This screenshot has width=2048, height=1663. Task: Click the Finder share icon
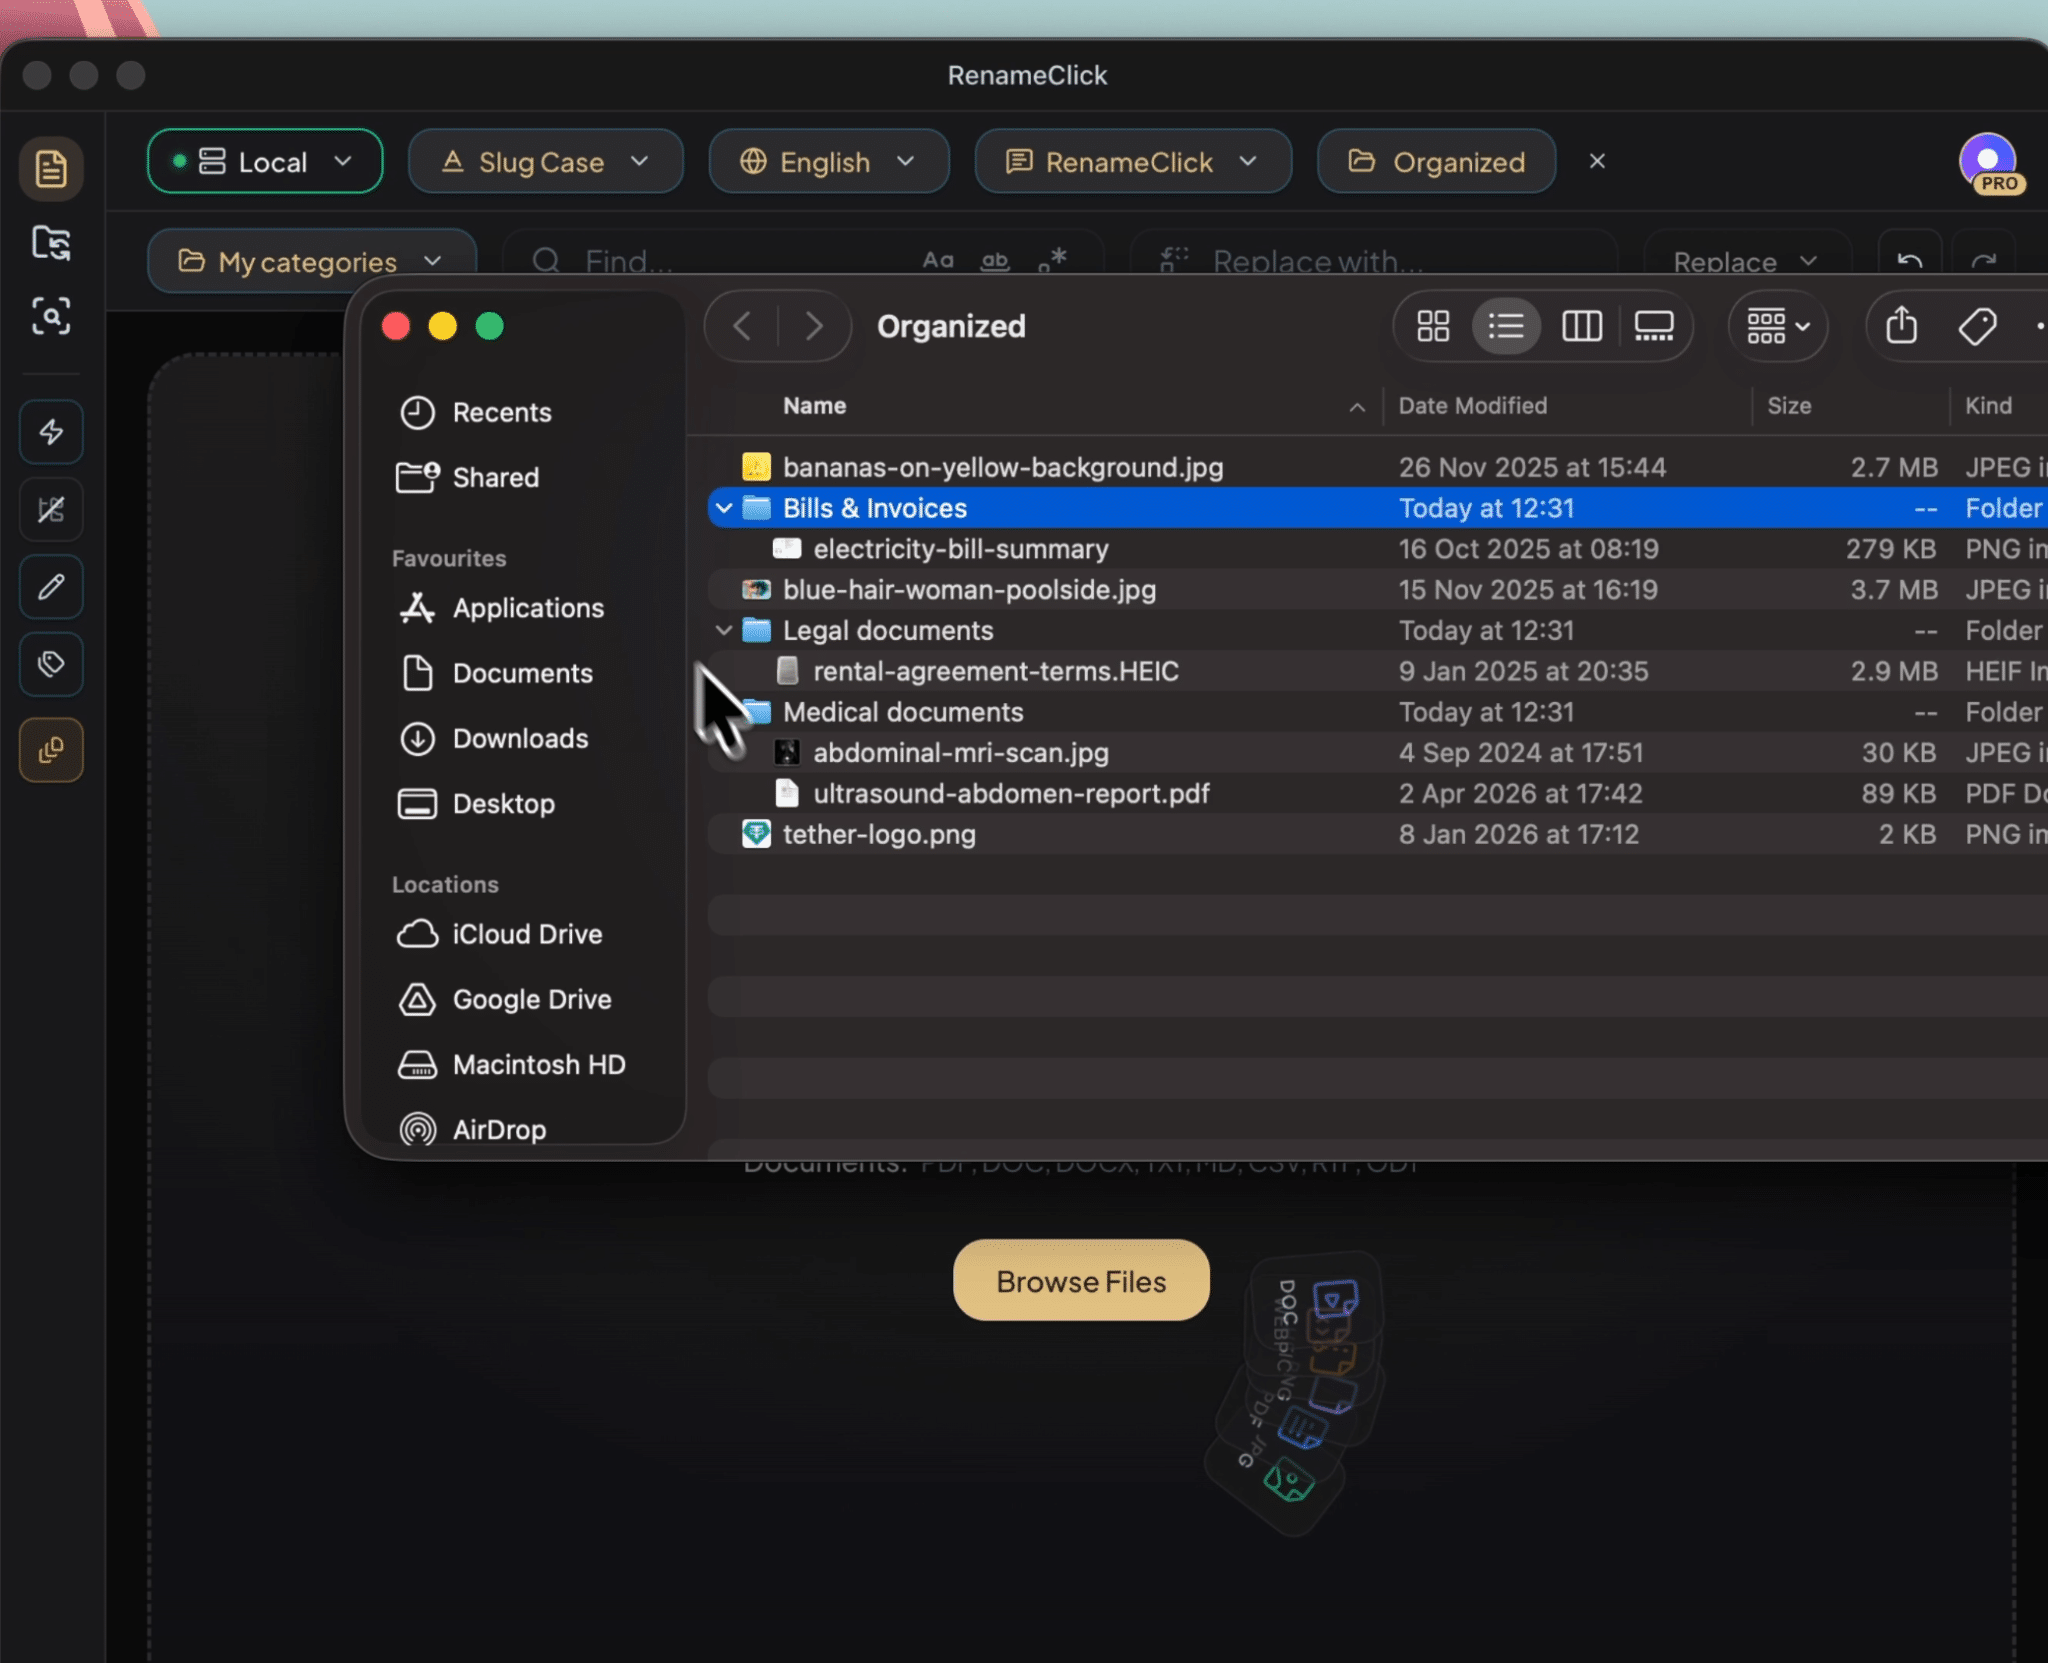tap(1901, 326)
